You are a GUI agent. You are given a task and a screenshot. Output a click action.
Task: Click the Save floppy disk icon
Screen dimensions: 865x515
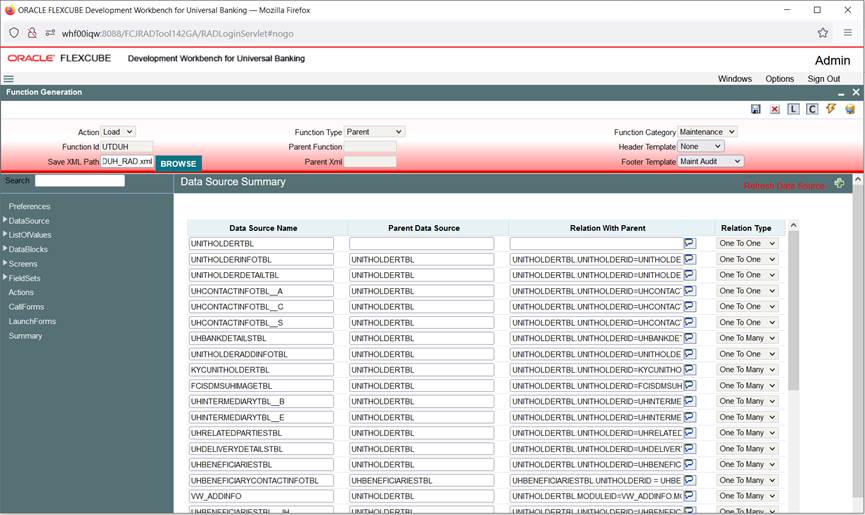(x=756, y=109)
